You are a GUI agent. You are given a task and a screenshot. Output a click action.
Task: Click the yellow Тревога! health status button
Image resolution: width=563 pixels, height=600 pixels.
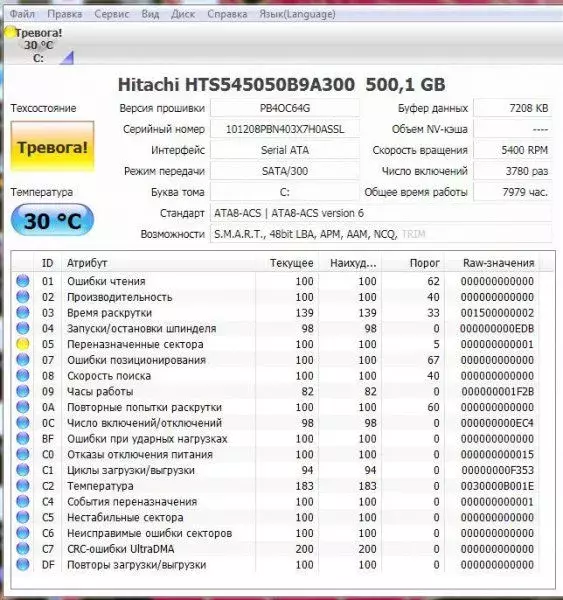[52, 147]
